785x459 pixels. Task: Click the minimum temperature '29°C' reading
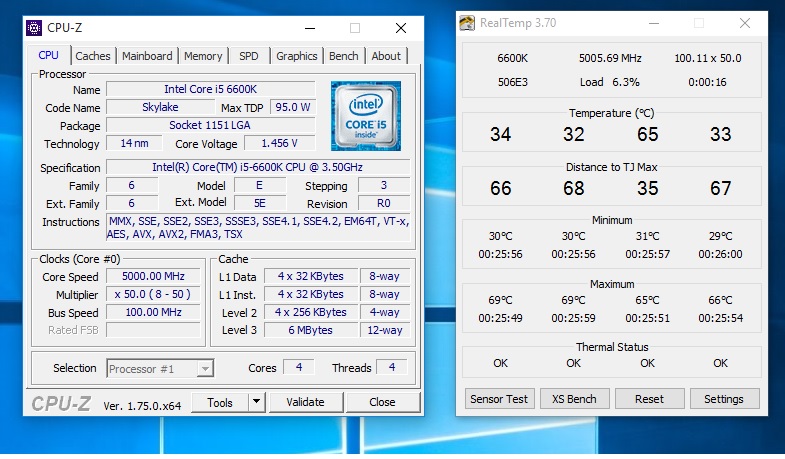pos(720,236)
